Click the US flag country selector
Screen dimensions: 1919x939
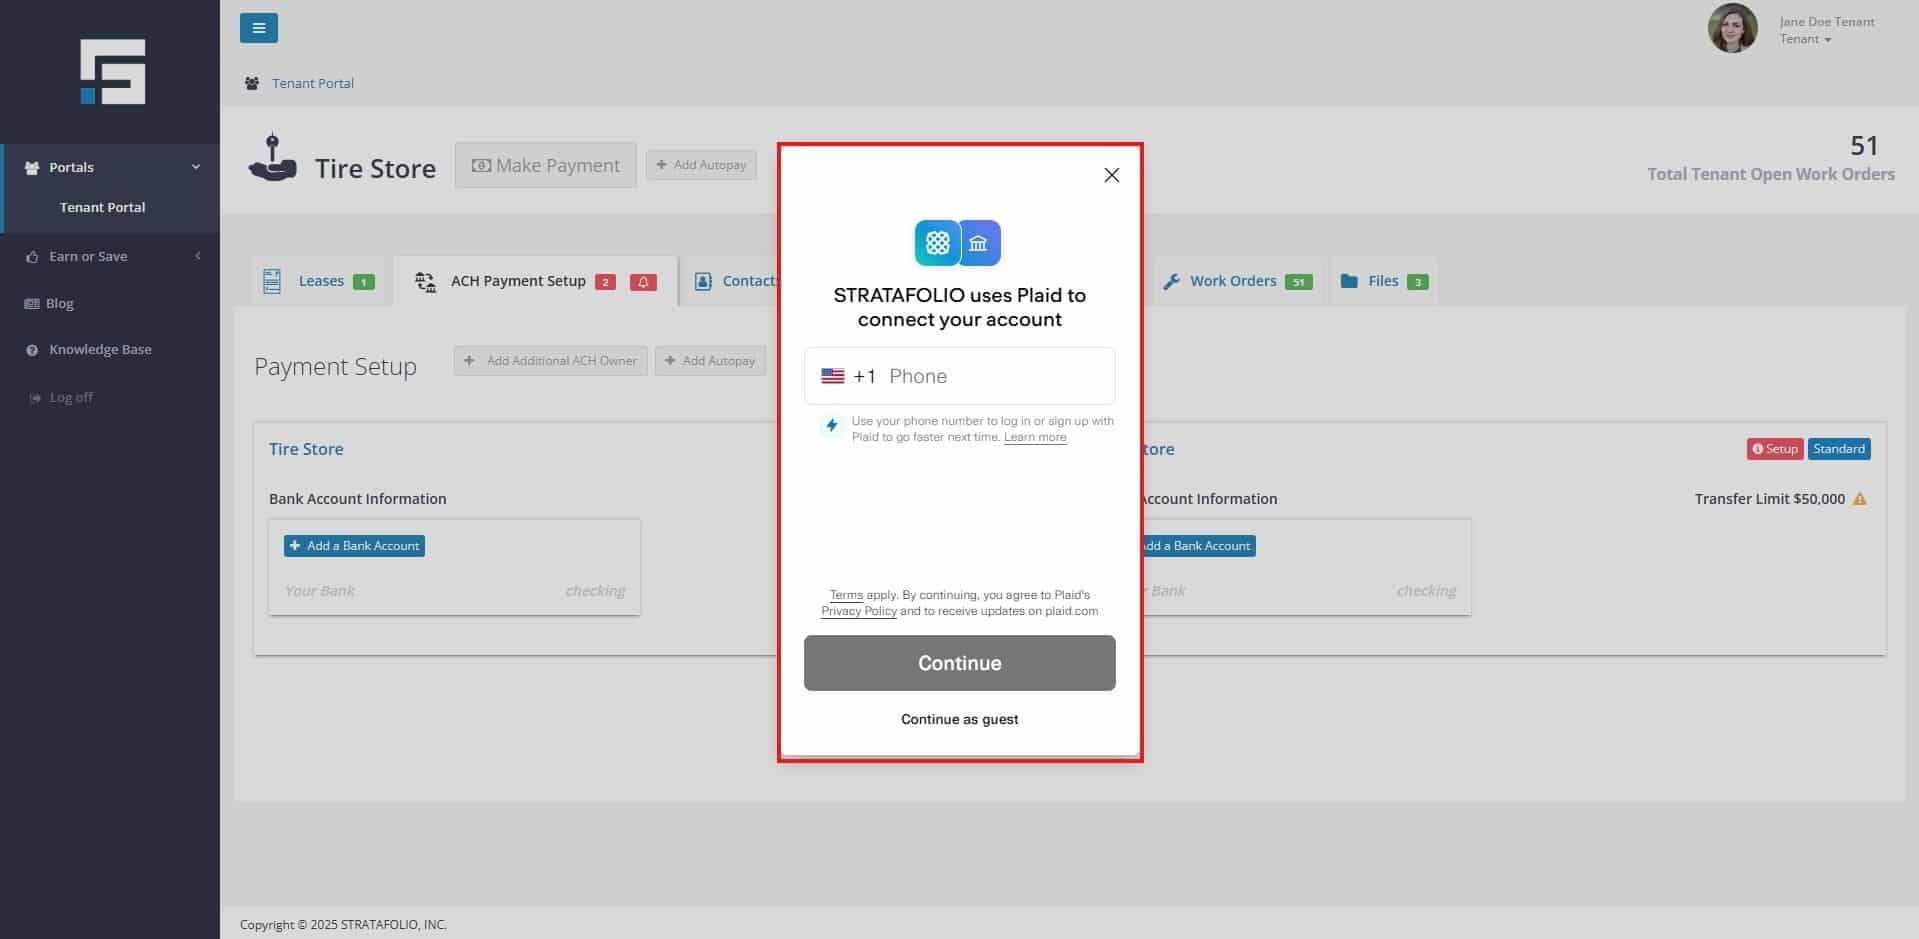point(832,376)
